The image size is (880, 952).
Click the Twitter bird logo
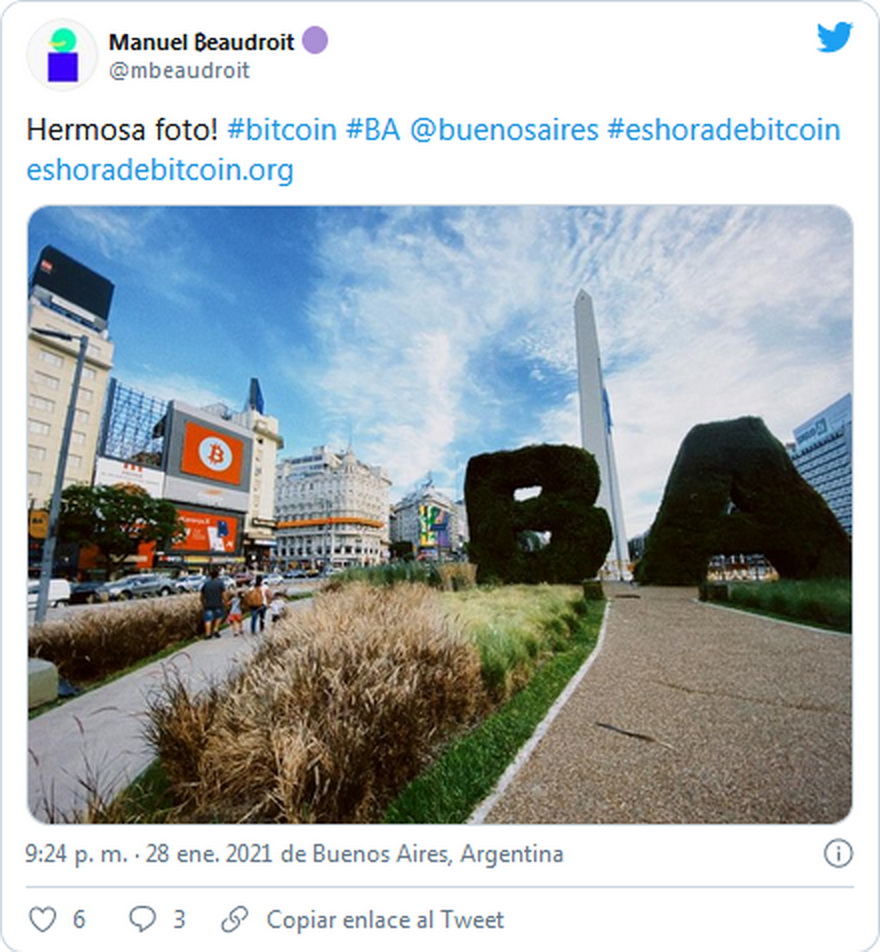[x=834, y=38]
